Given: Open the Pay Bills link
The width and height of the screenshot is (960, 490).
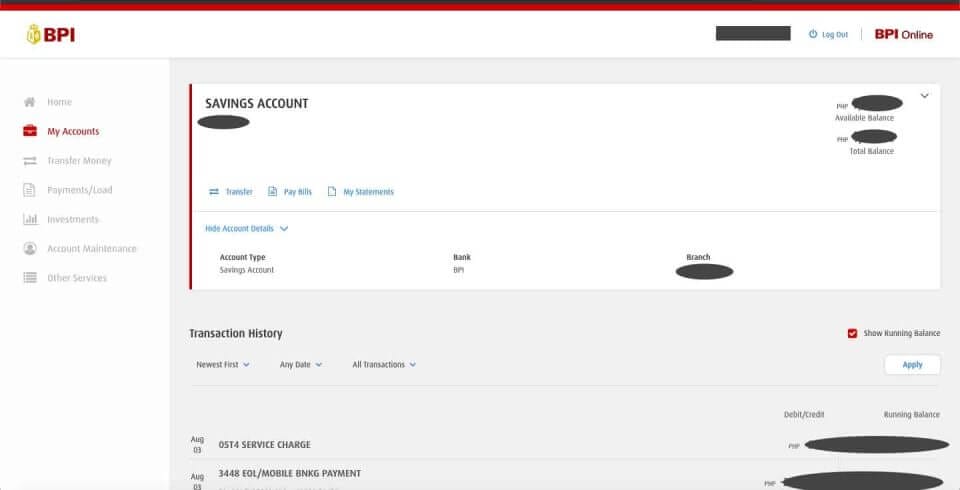Looking at the screenshot, I should tap(297, 192).
